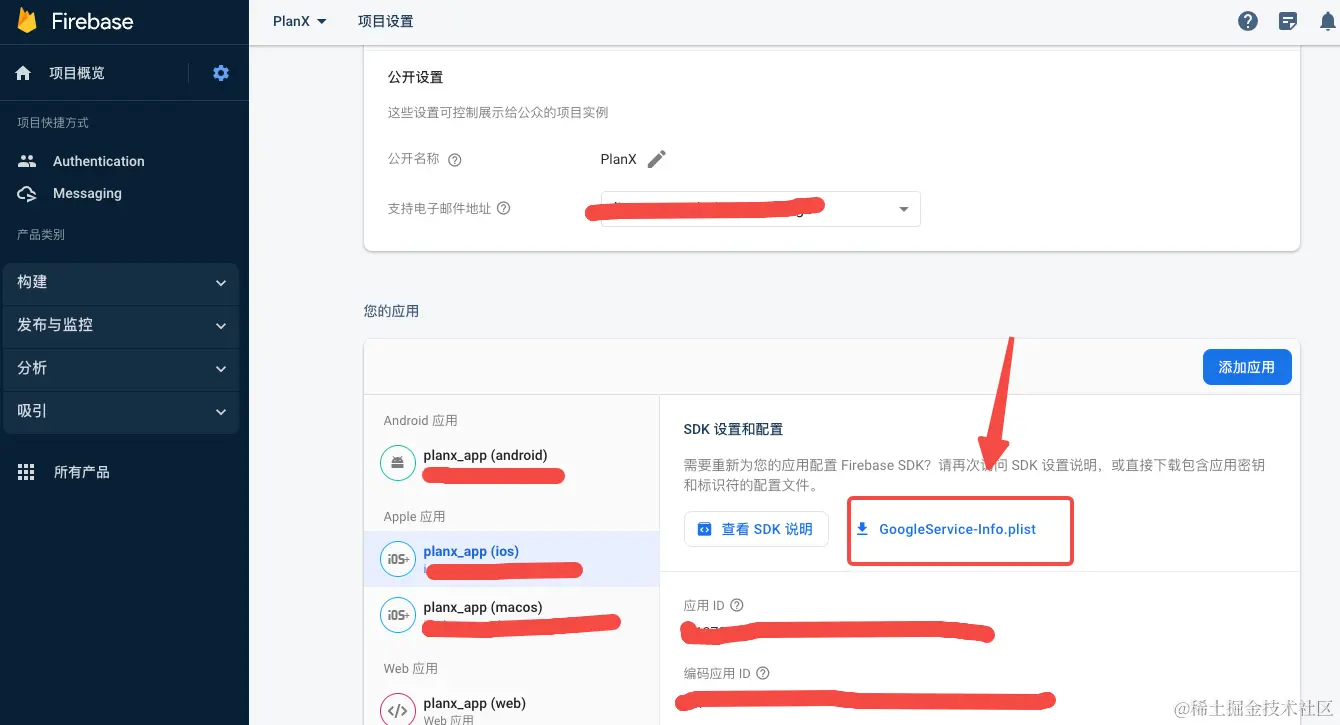Screen dimensions: 1340x725
Task: Open the release notes icon in header
Action: point(1289,21)
